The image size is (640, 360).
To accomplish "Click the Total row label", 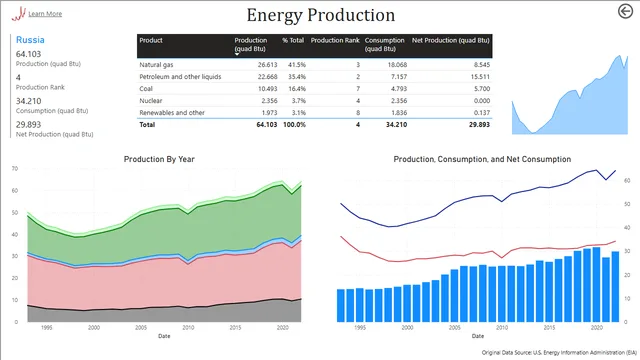I will click(x=147, y=124).
